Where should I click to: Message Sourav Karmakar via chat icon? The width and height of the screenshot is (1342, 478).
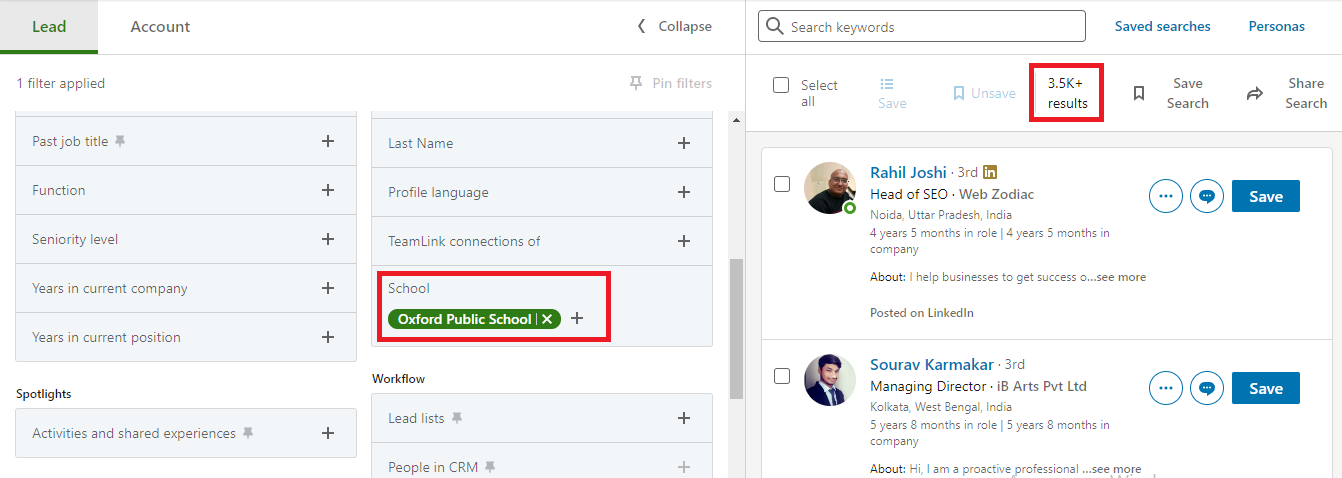click(1208, 388)
